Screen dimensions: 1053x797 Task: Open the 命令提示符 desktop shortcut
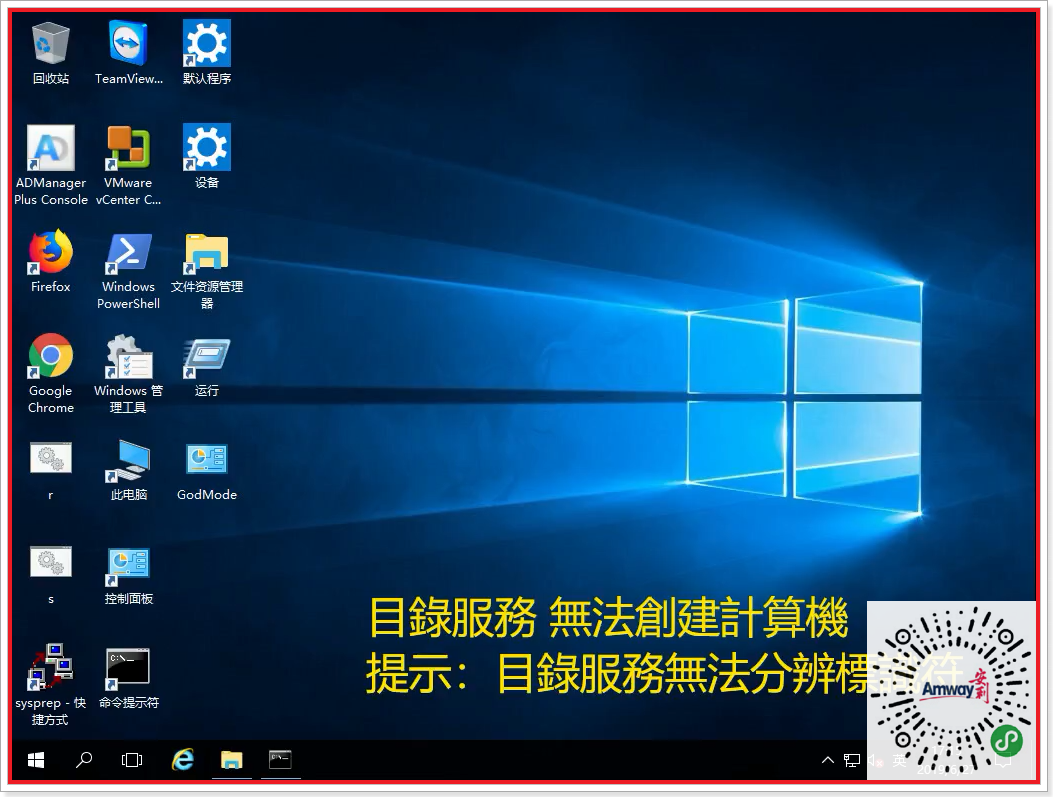[128, 677]
